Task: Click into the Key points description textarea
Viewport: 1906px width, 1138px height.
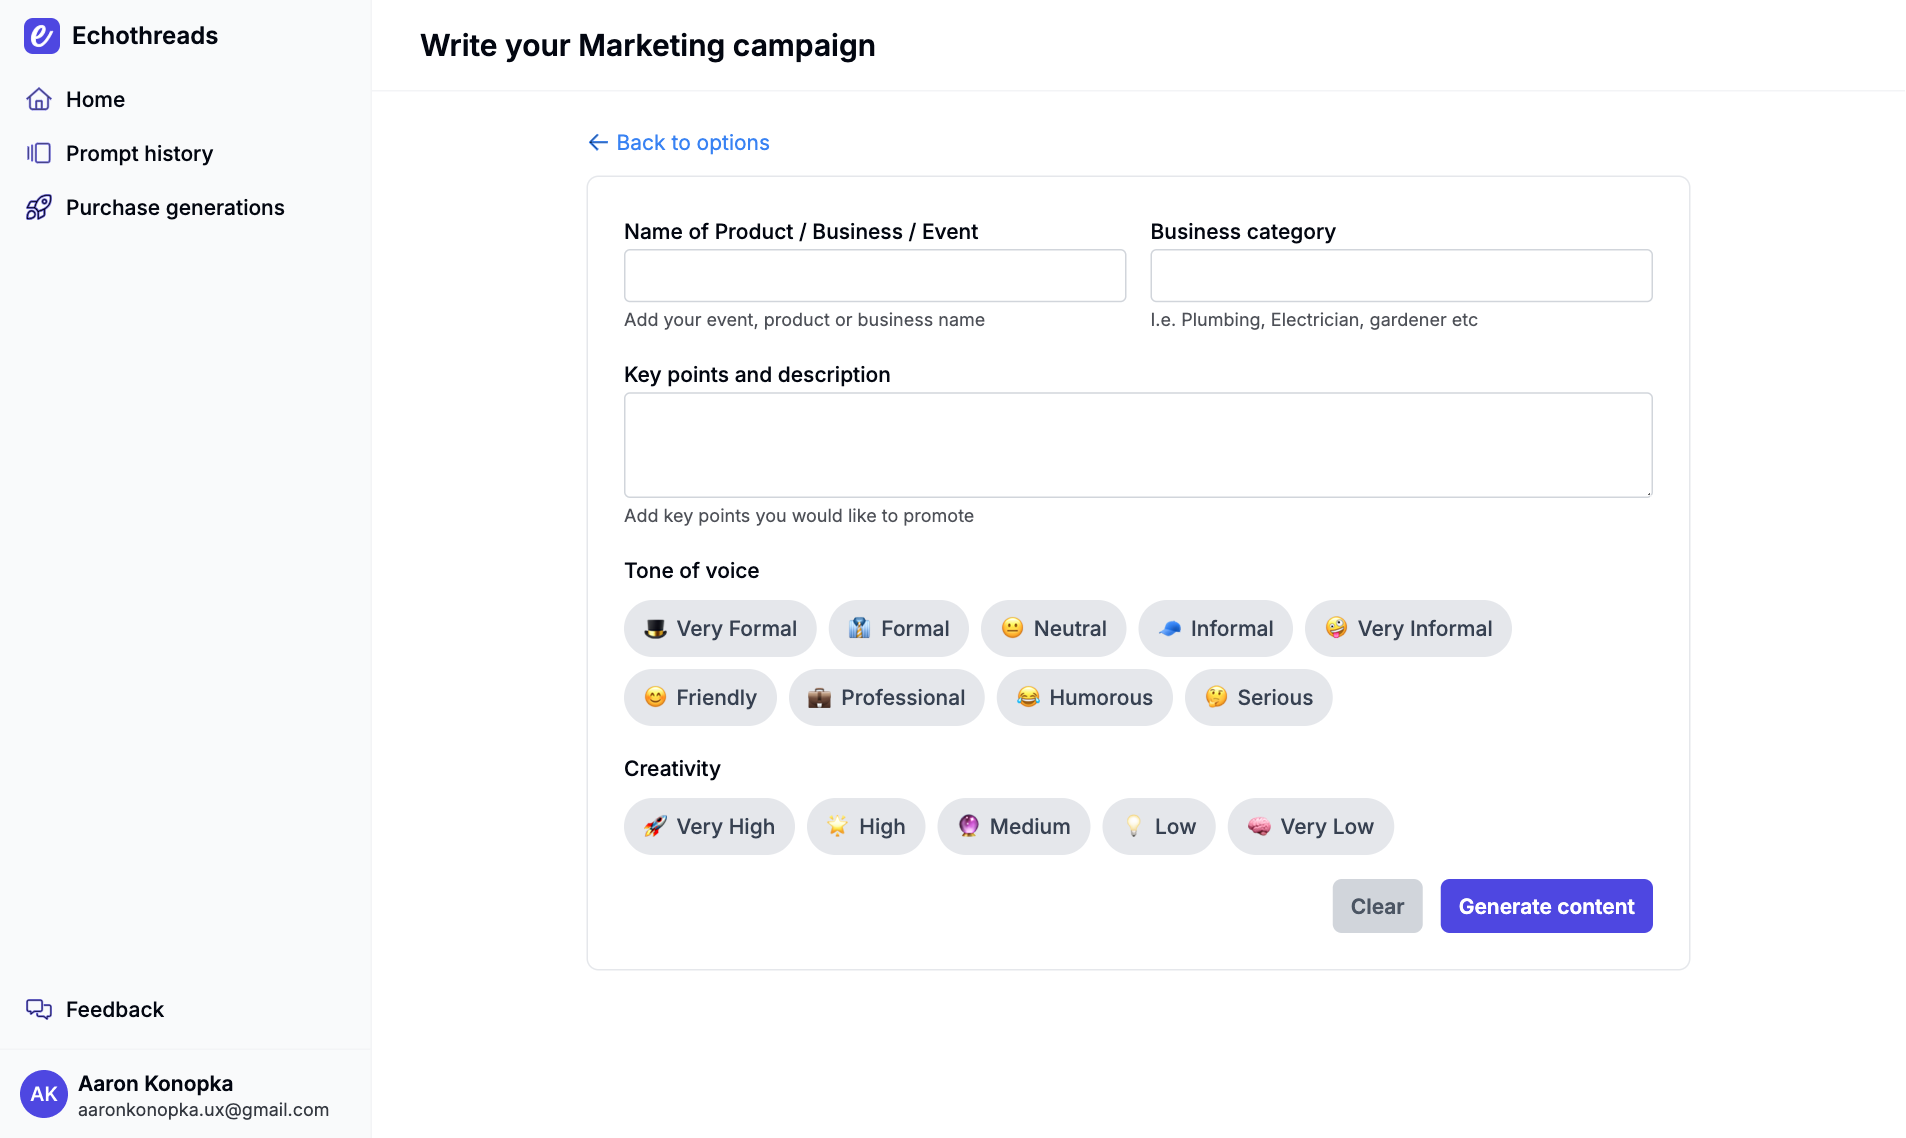Action: click(x=1138, y=445)
